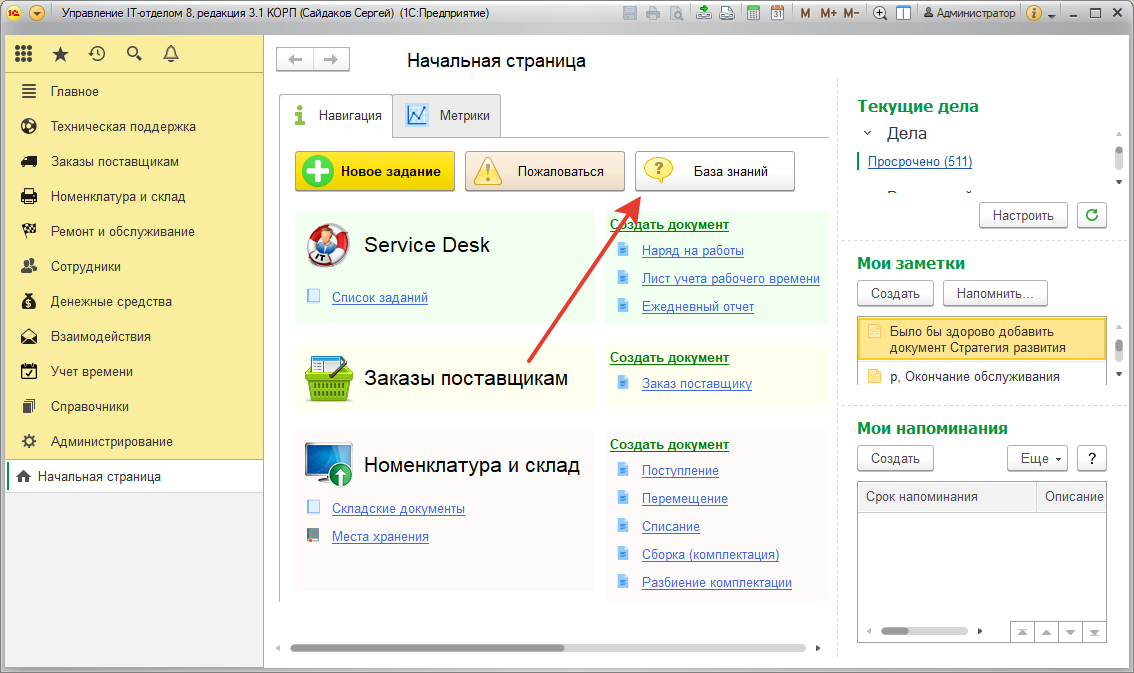Click the zoom scale magnifier icon
This screenshot has height=673, width=1134.
tap(879, 13)
